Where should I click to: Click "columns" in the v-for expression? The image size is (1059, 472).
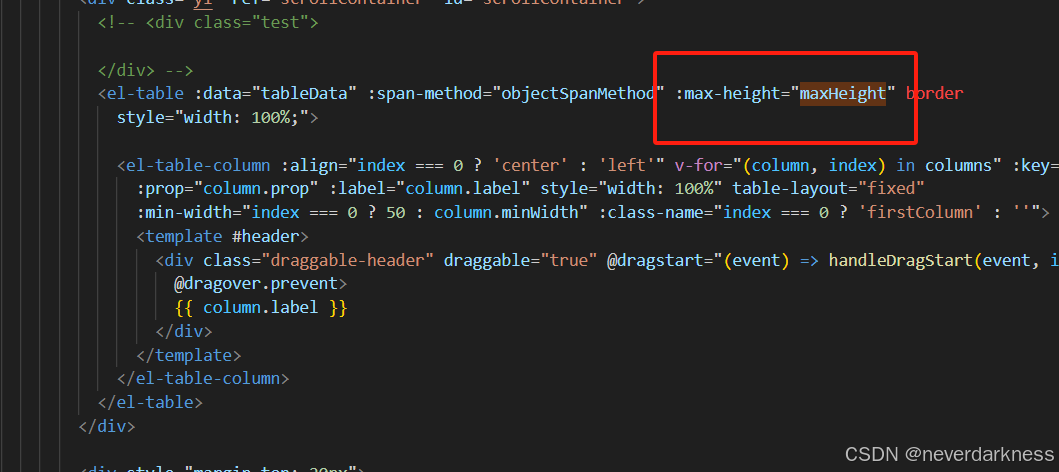point(958,165)
